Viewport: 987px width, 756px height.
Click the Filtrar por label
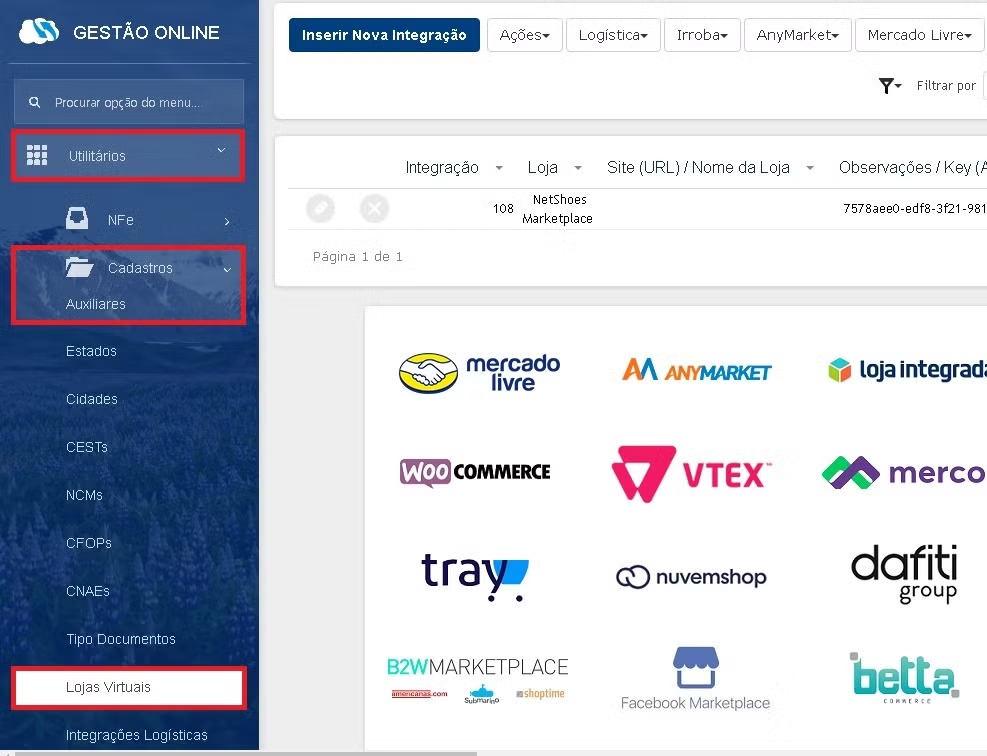[946, 86]
